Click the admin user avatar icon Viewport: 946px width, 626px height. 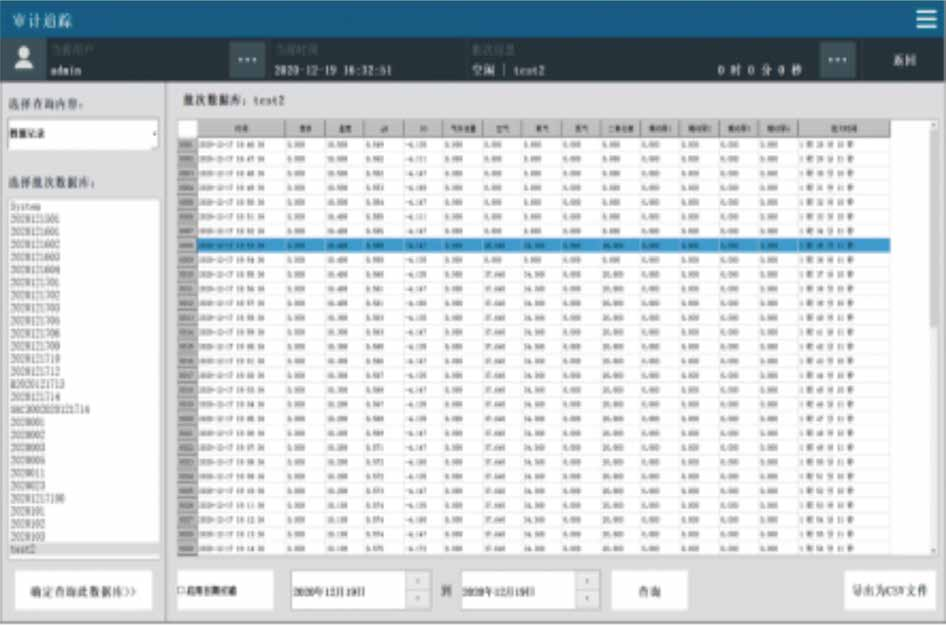(x=24, y=60)
